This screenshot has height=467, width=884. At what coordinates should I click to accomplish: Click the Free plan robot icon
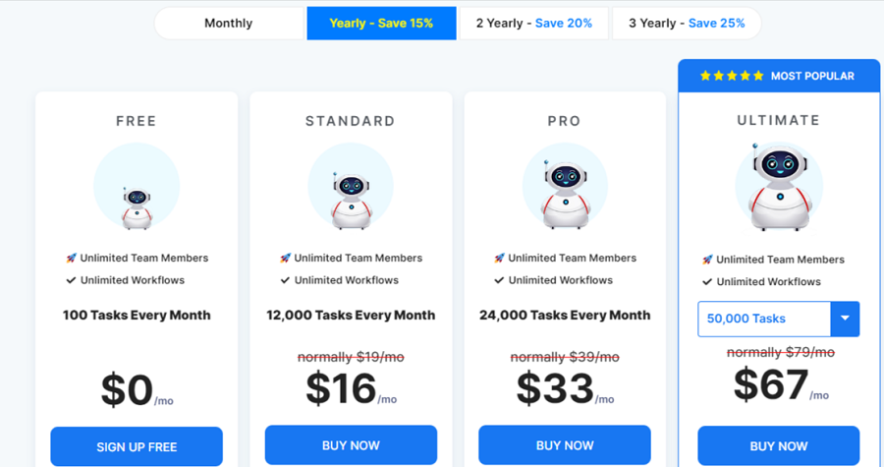(136, 206)
